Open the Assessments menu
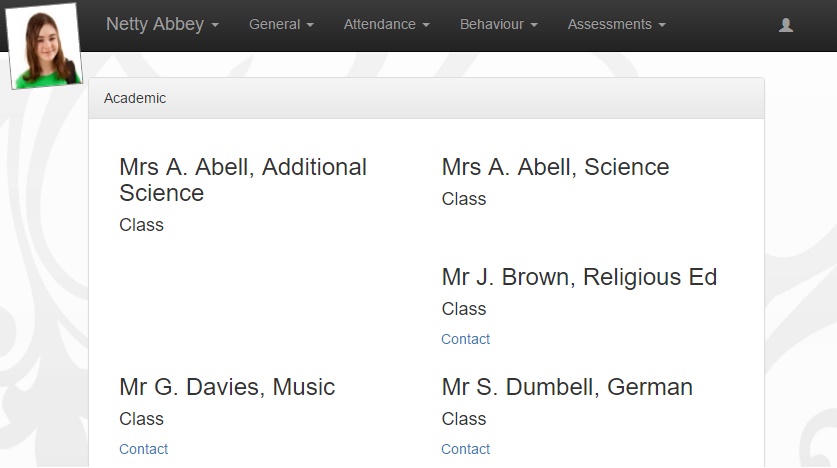The width and height of the screenshot is (837, 468). click(617, 25)
